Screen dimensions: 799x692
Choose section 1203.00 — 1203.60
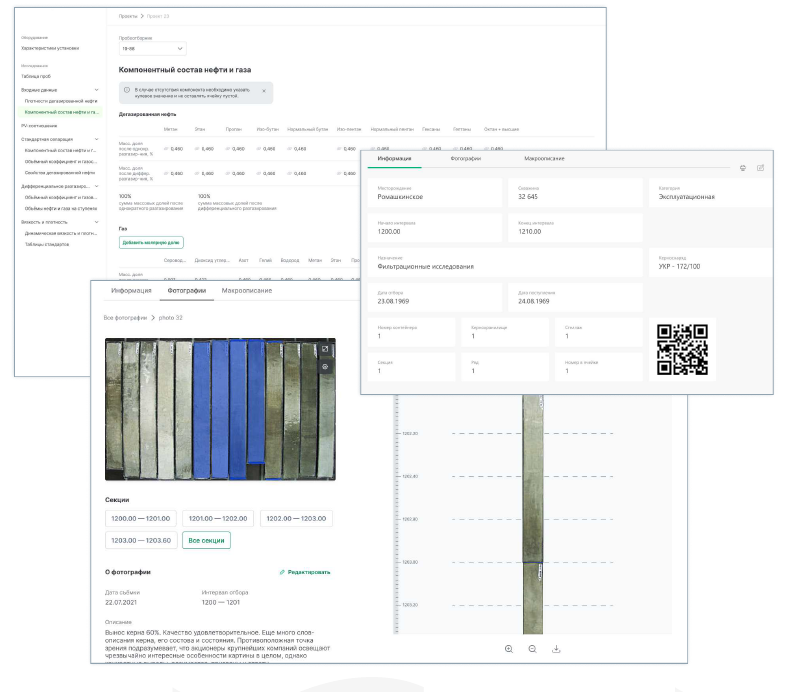coord(140,540)
